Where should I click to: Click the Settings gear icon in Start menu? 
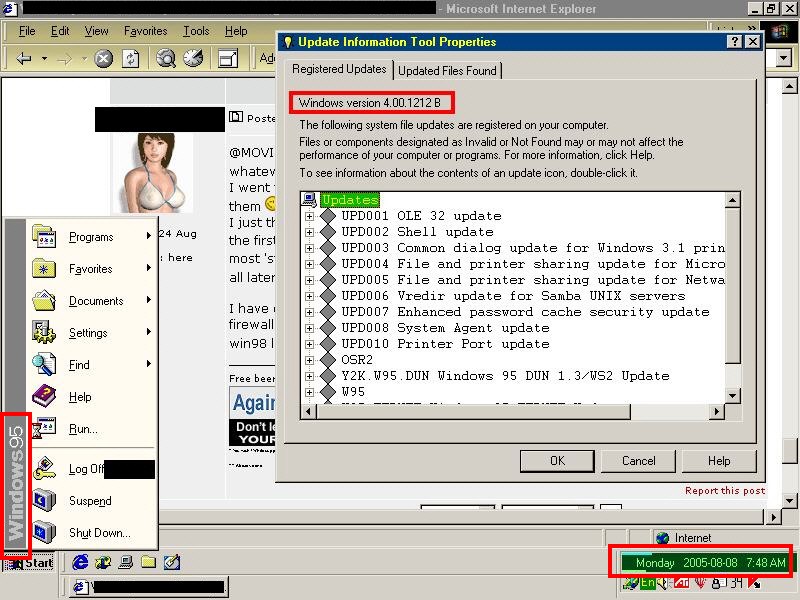coord(44,332)
